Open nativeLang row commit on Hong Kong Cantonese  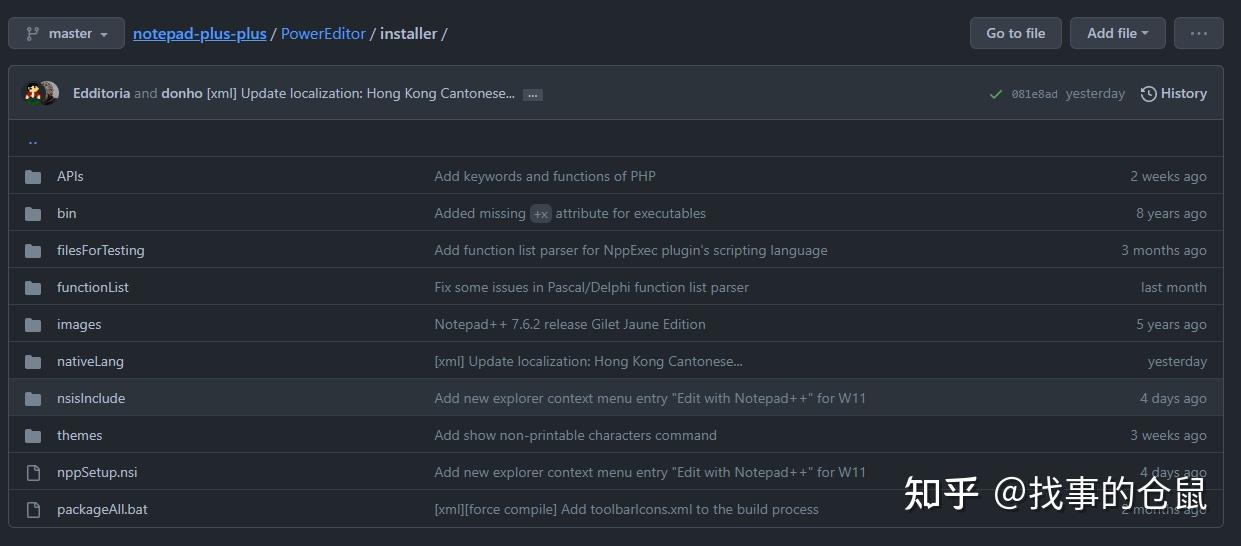588,361
